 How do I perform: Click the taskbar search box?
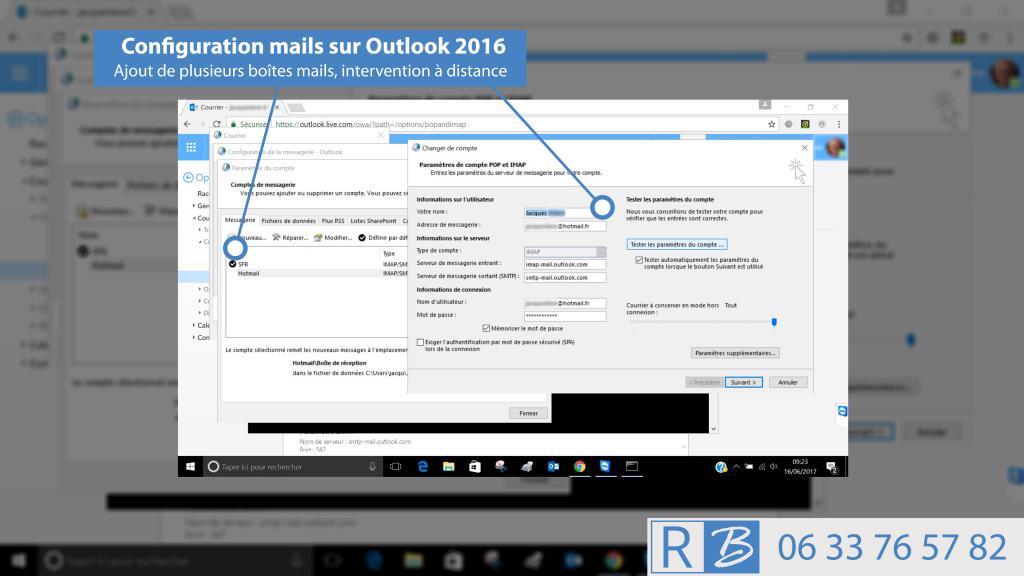click(292, 466)
